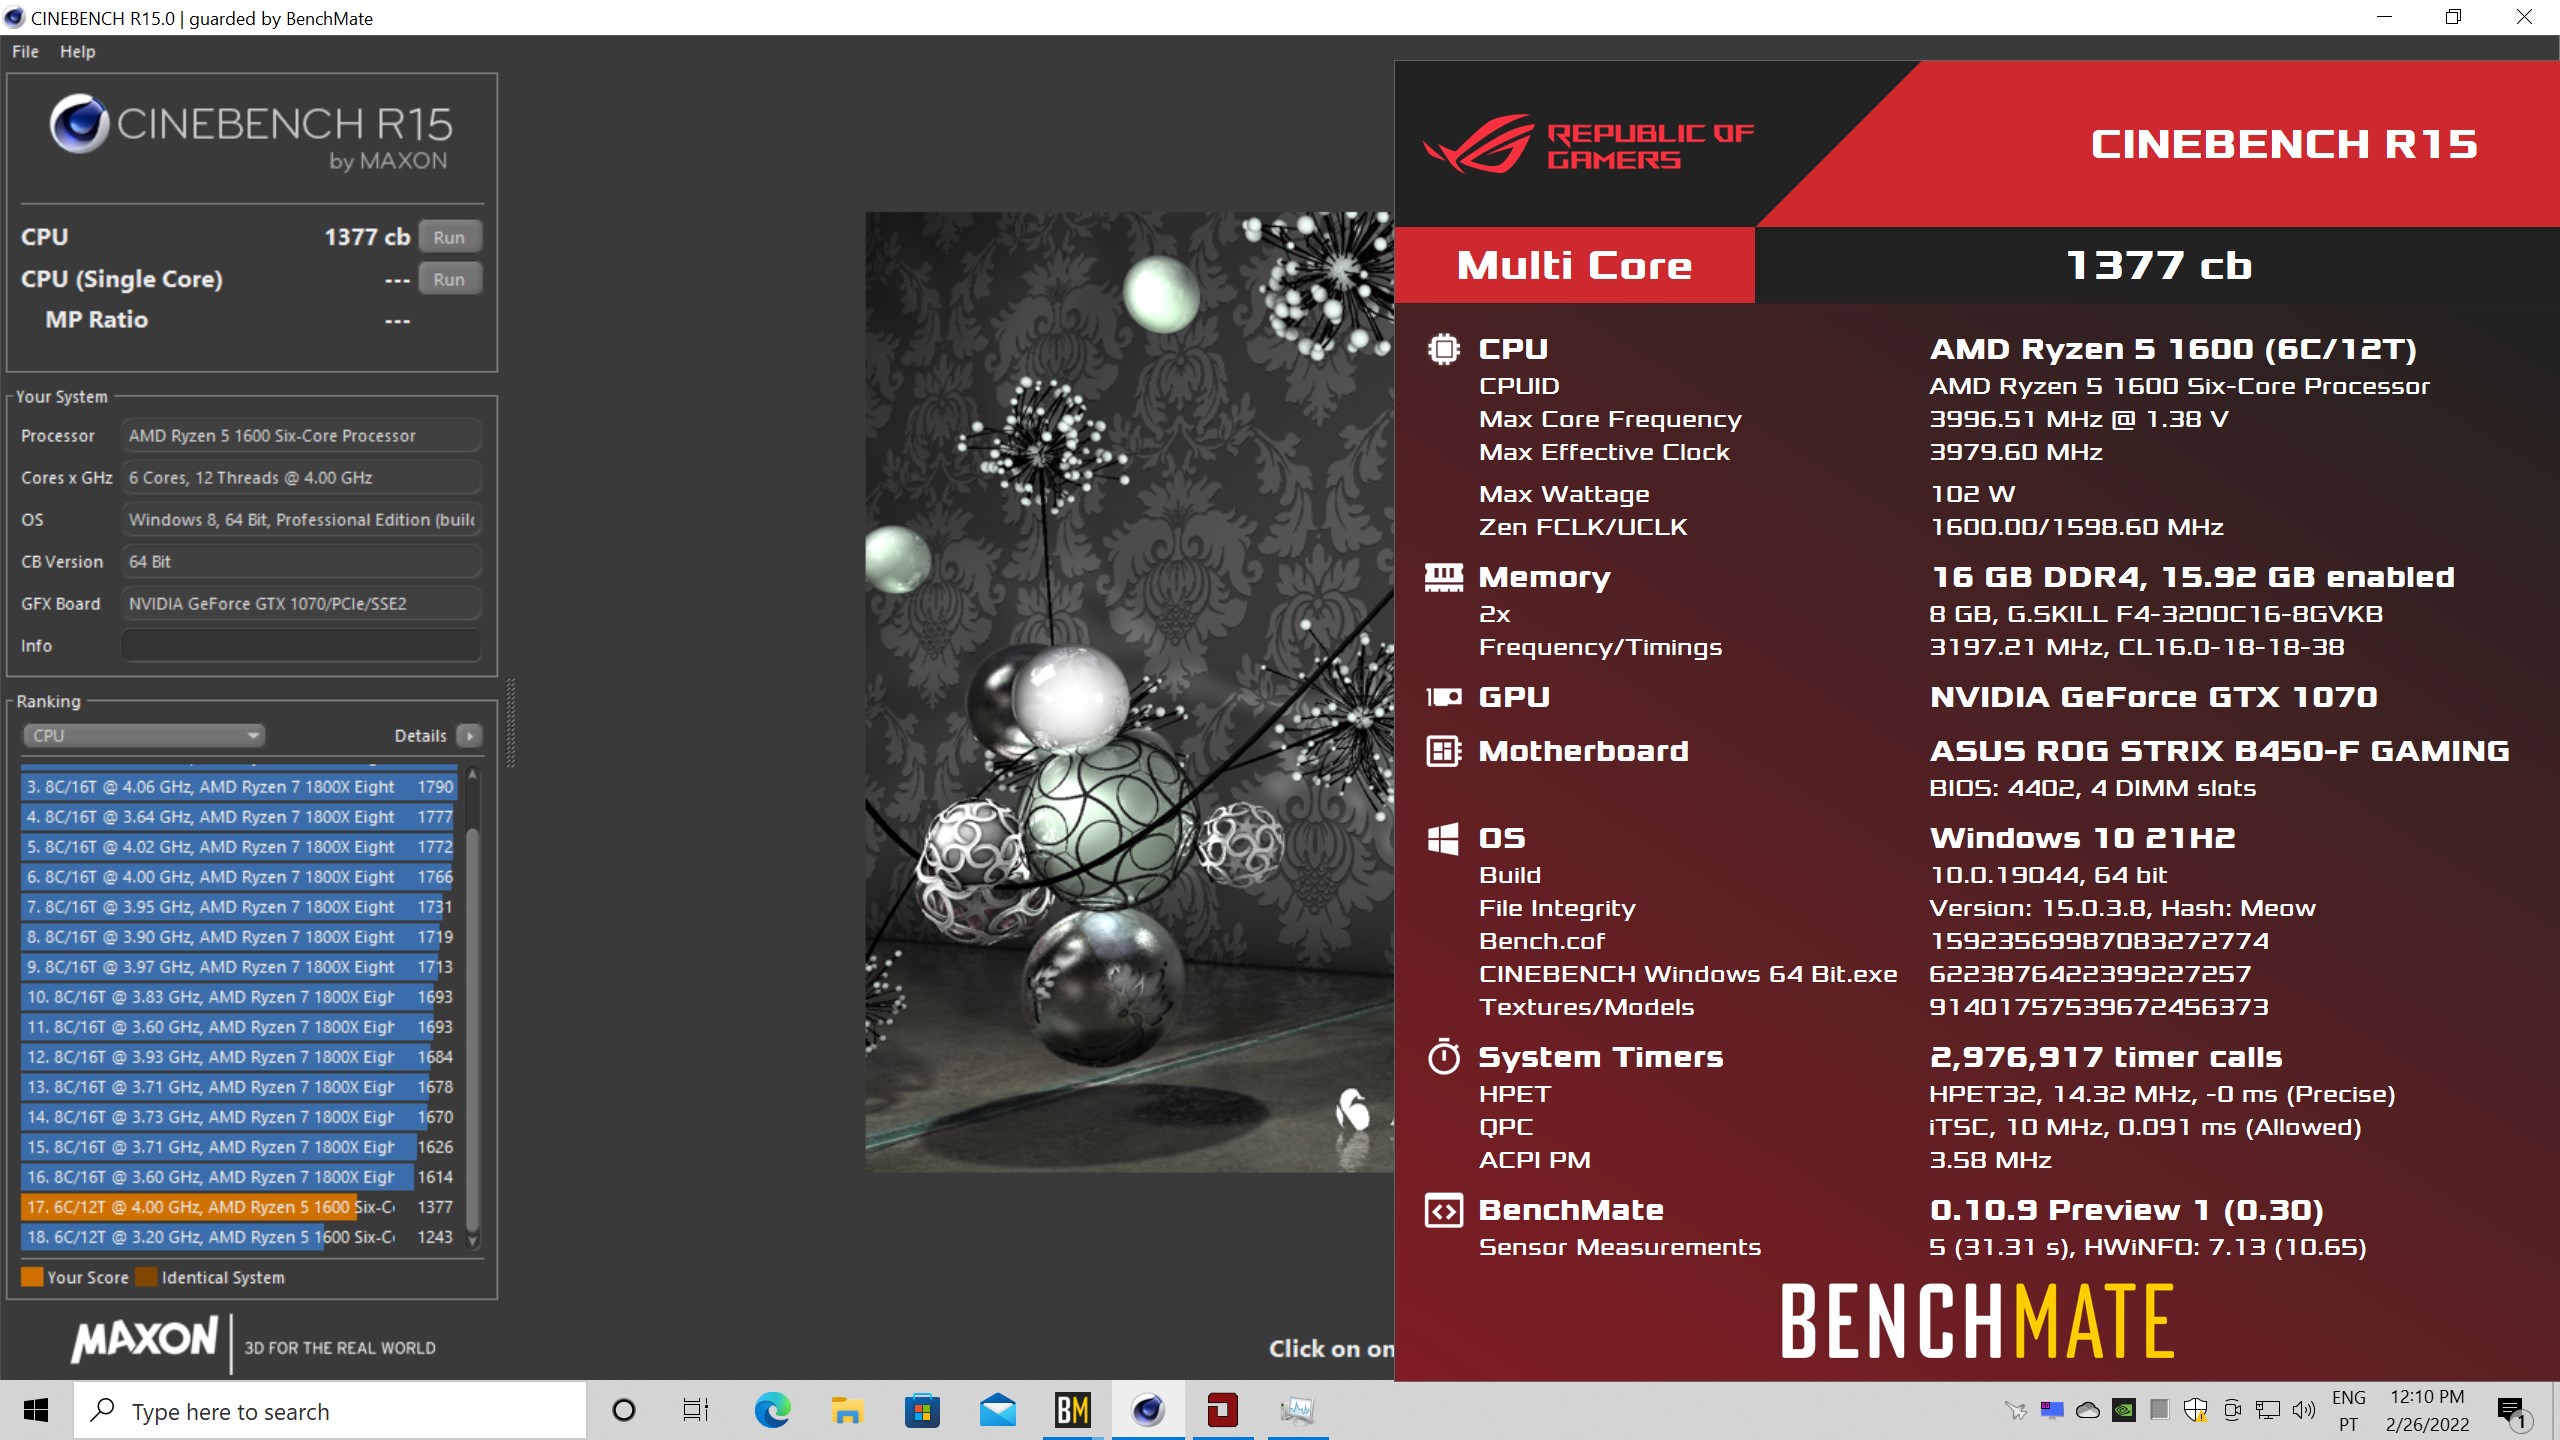Image resolution: width=2560 pixels, height=1440 pixels.
Task: Open the system monitor graph taskbar icon
Action: (x=1297, y=1411)
